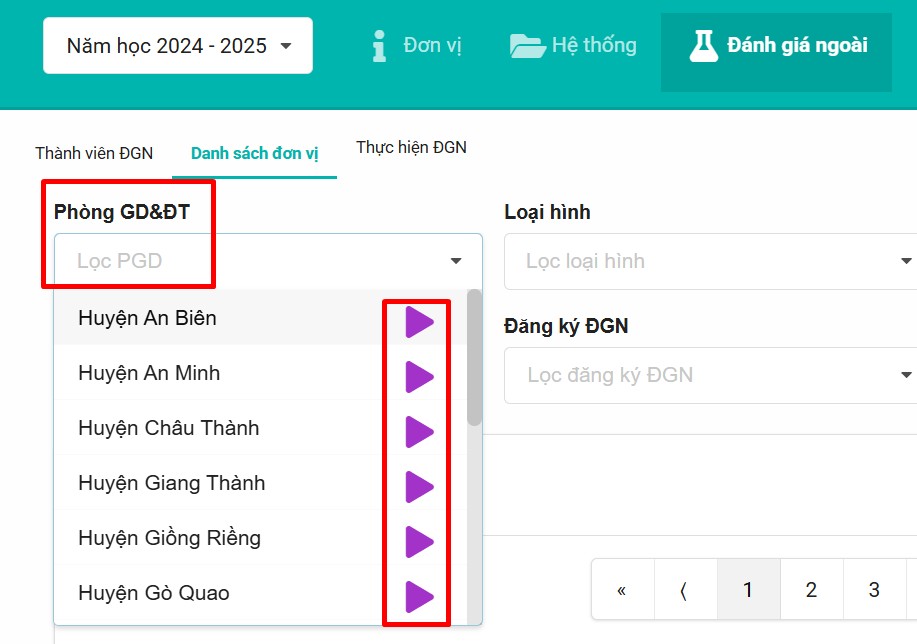The image size is (917, 644).
Task: Switch to the Thực hiện ĐGN tab
Action: click(x=411, y=147)
